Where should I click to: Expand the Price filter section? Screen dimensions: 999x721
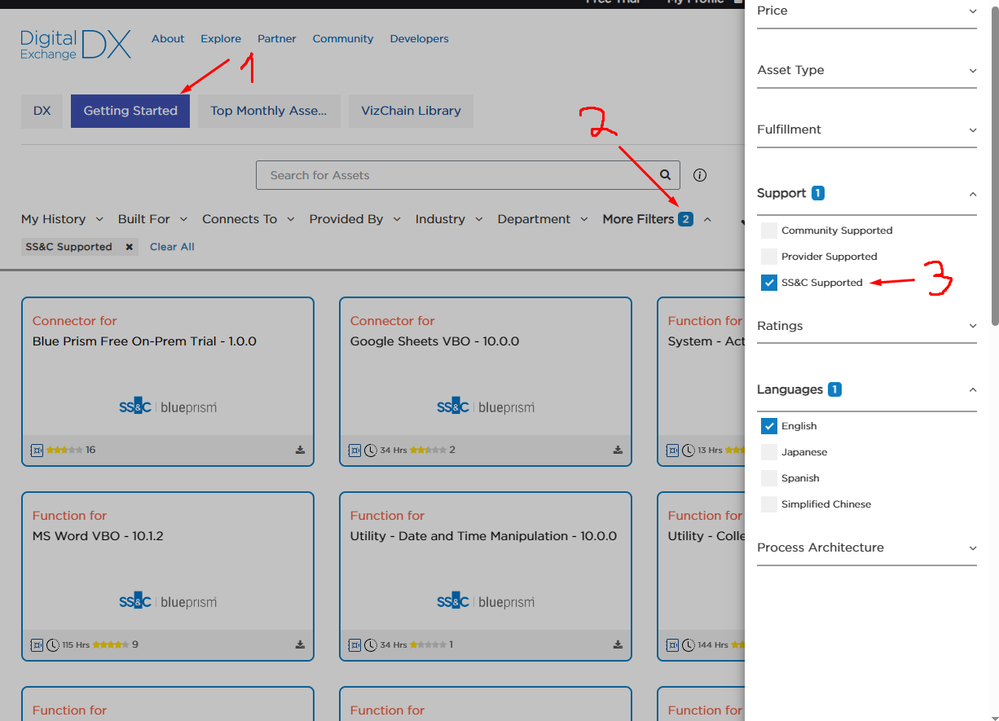click(x=866, y=11)
